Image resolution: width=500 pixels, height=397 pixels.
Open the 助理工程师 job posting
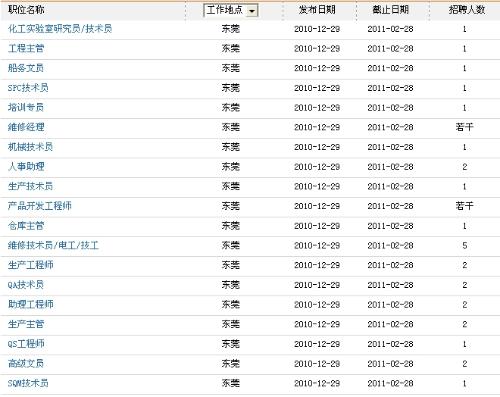30,304
